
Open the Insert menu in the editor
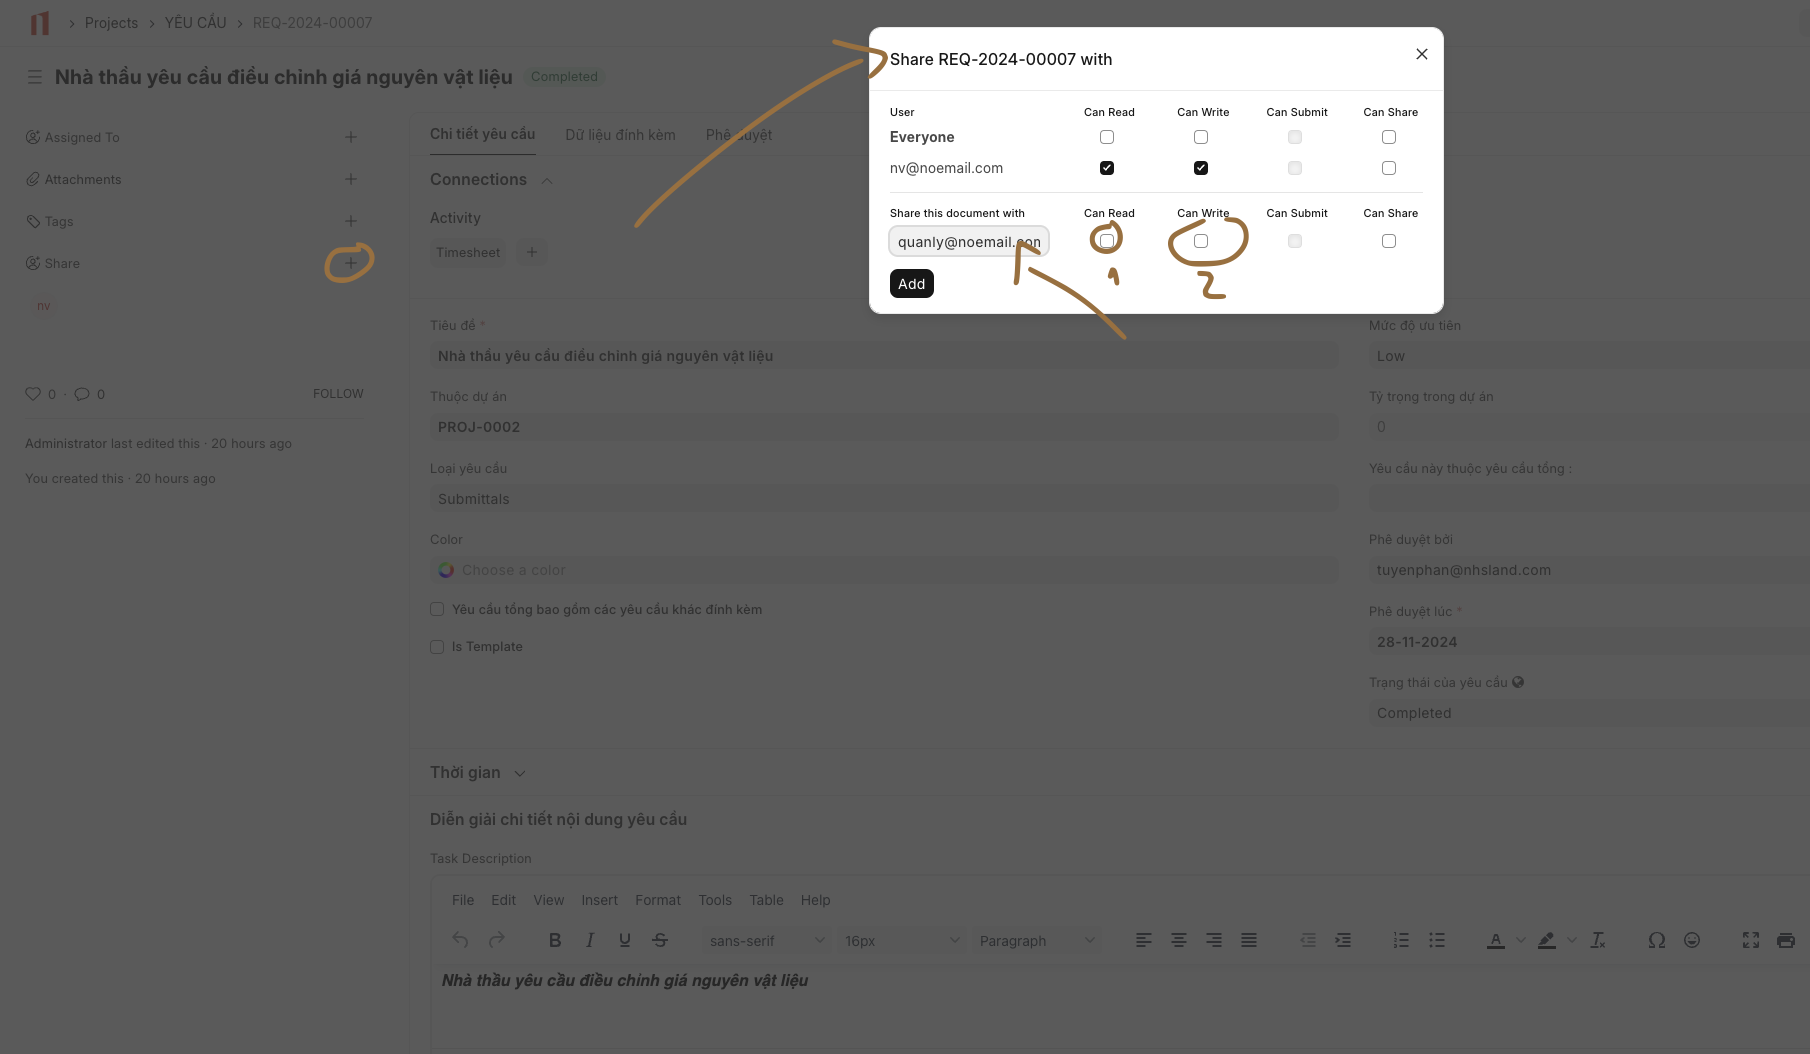599,900
